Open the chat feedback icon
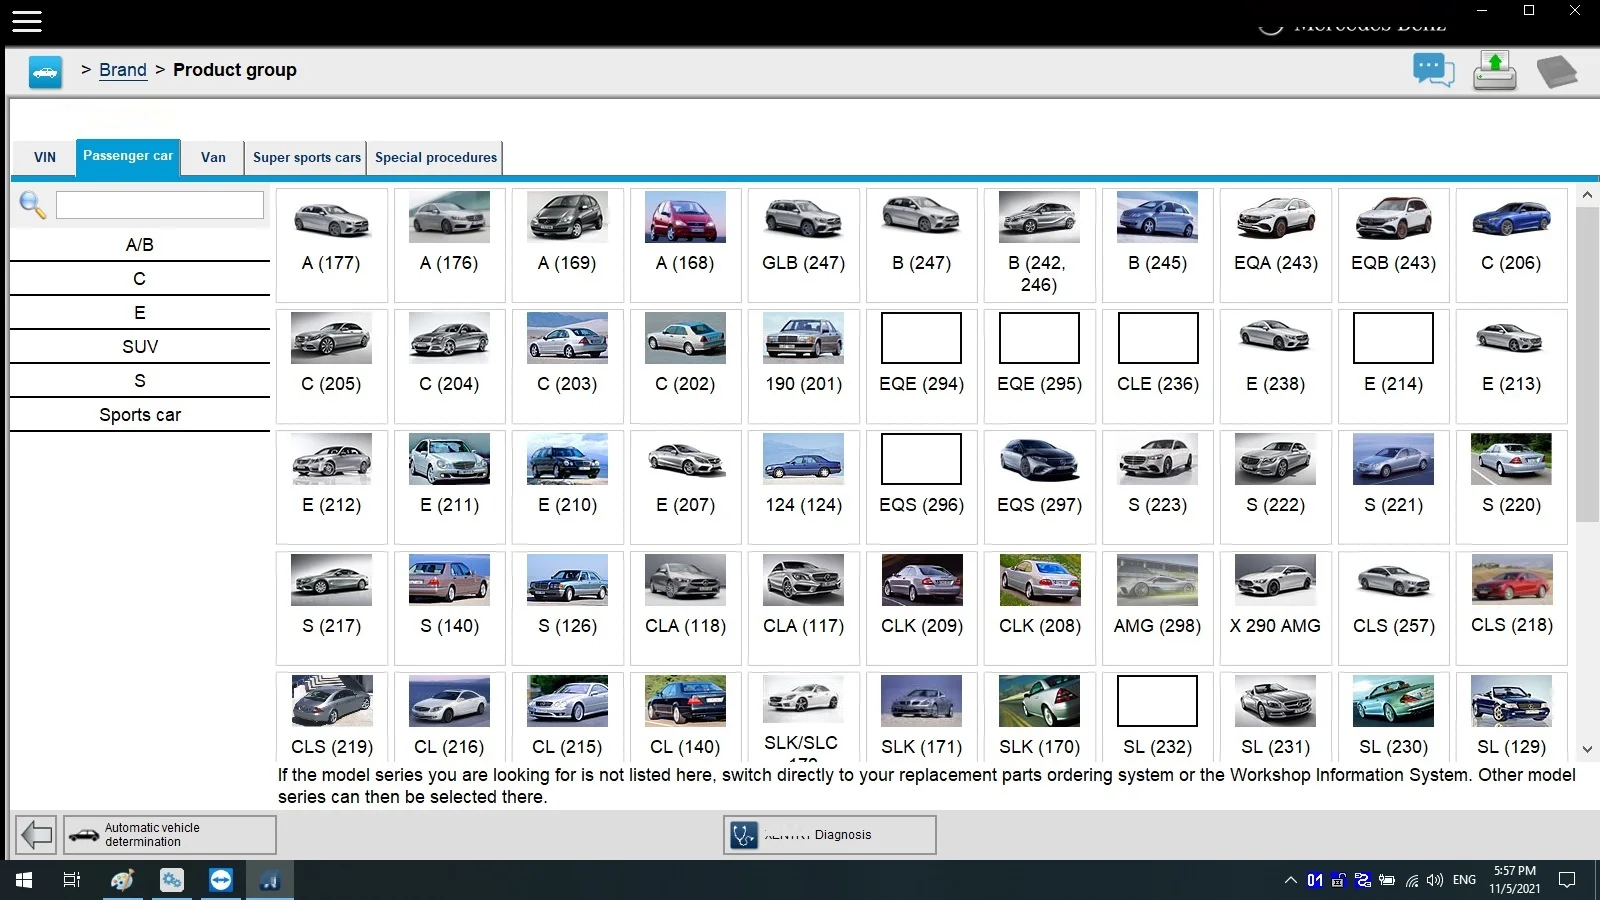The image size is (1600, 900). (1432, 71)
